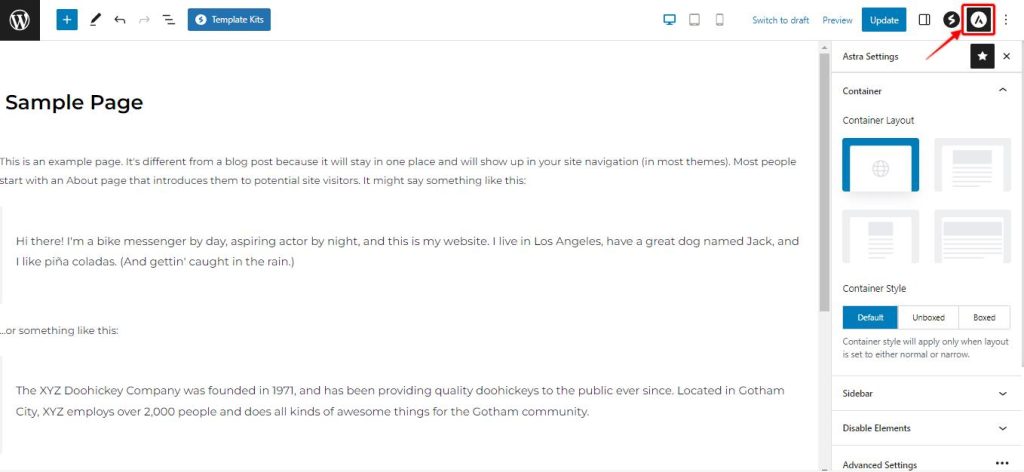The width and height of the screenshot is (1024, 472).
Task: Expand the Sidebar section
Action: 926,394
